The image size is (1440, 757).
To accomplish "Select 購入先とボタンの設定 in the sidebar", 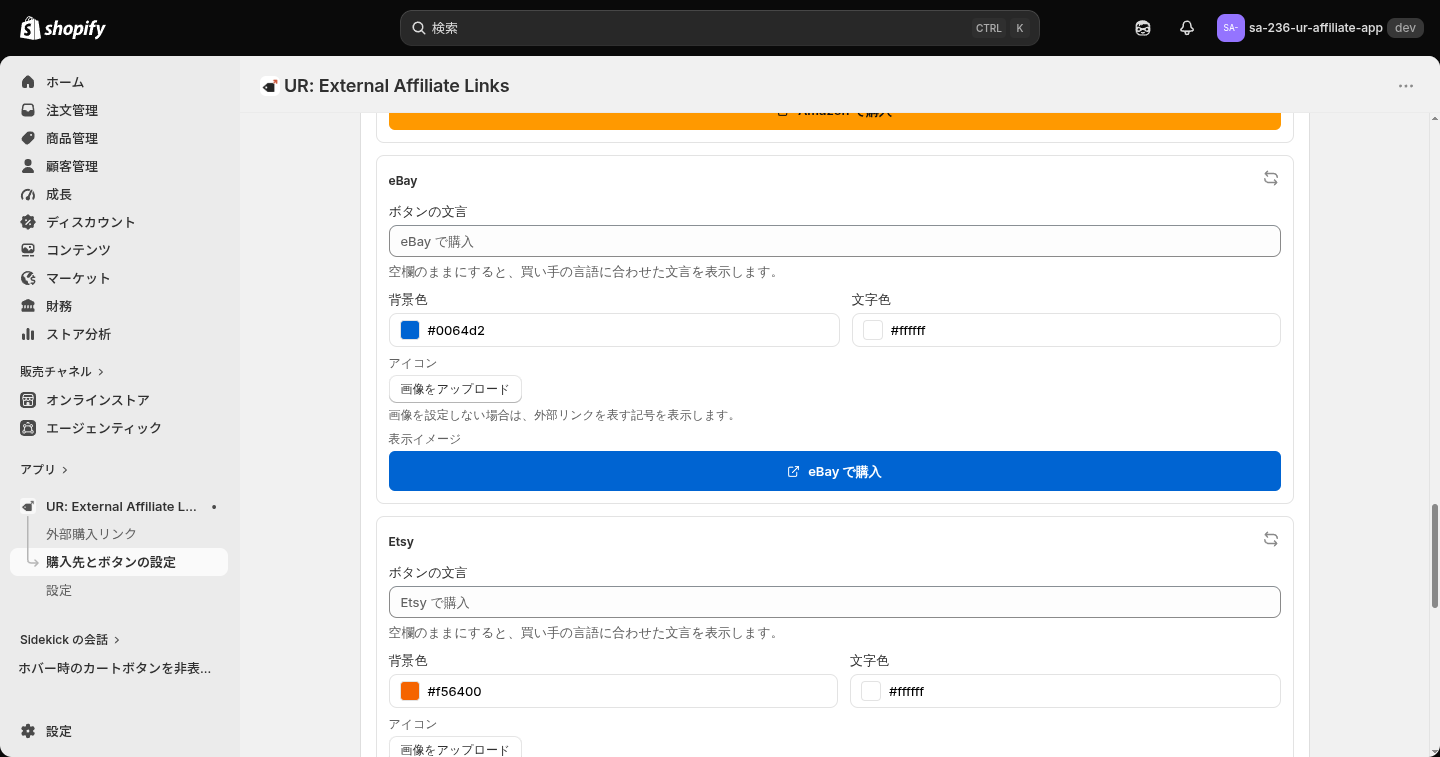I will [119, 562].
